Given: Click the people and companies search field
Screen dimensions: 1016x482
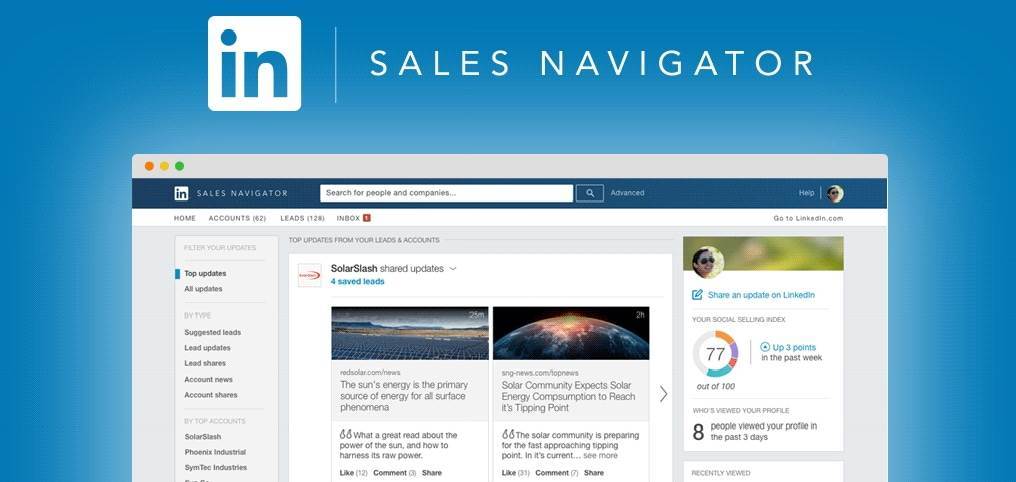Looking at the screenshot, I should [x=446, y=193].
